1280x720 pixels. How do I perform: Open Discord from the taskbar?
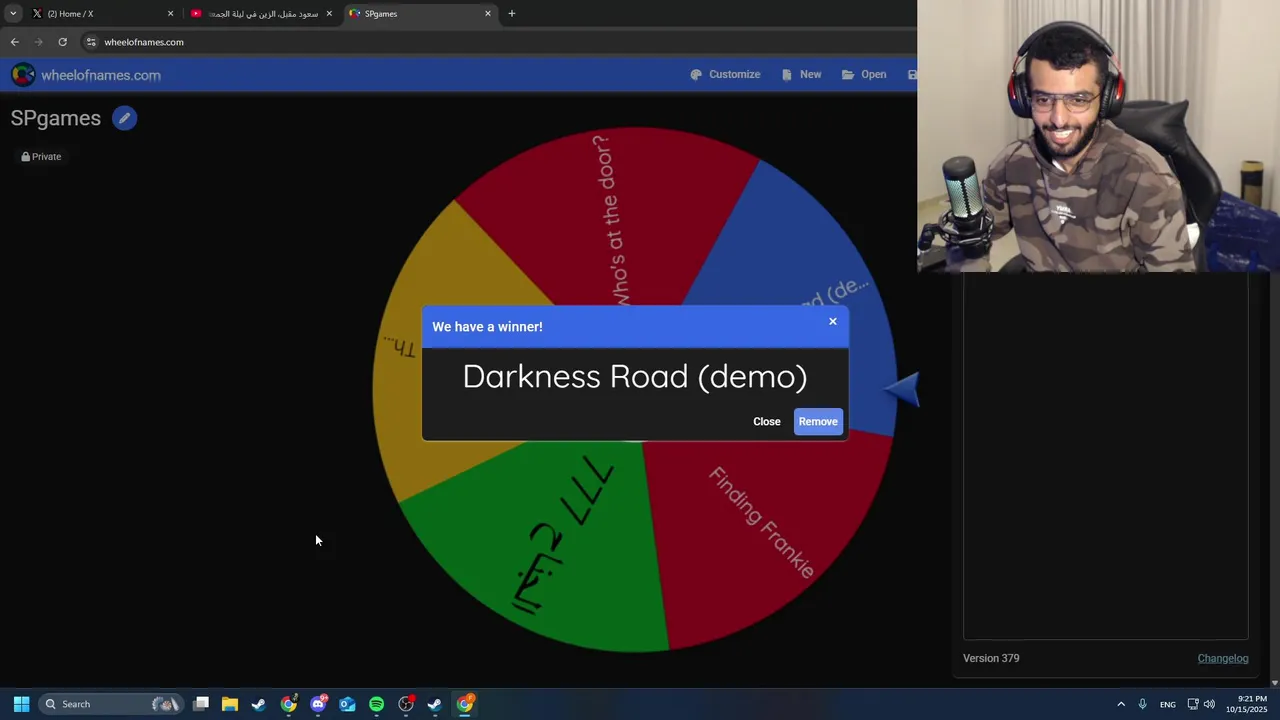coord(318,704)
